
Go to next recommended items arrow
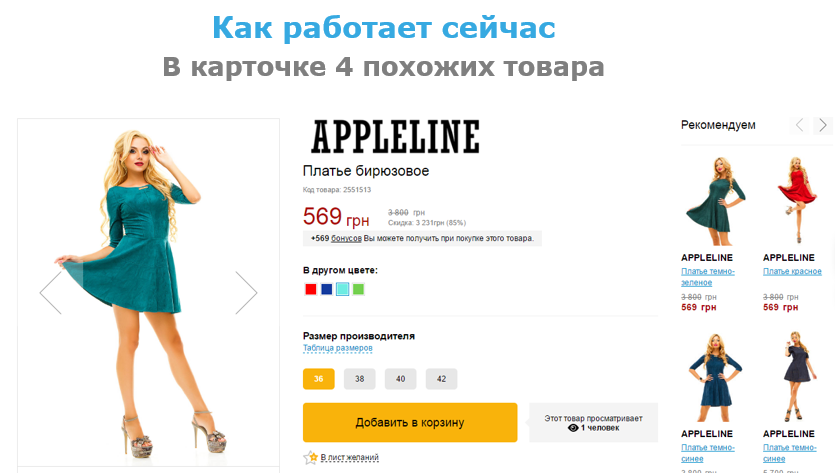click(x=823, y=125)
